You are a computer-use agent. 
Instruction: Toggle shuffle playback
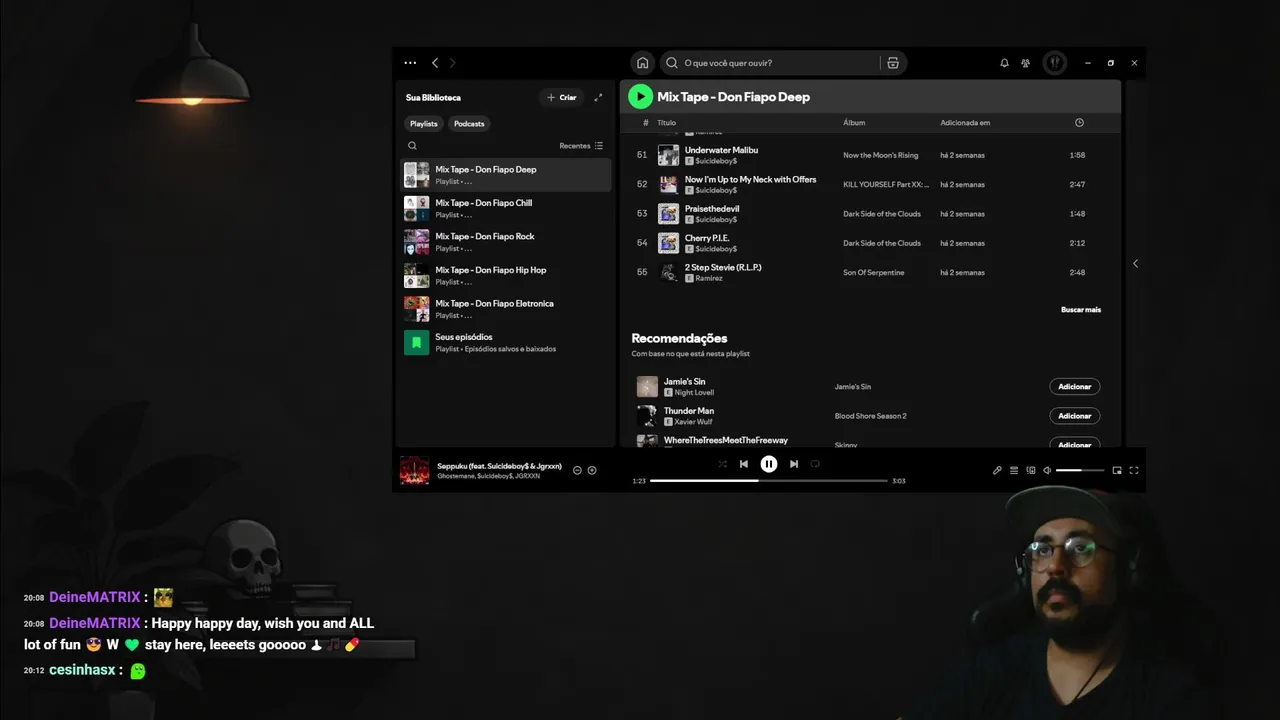(722, 464)
